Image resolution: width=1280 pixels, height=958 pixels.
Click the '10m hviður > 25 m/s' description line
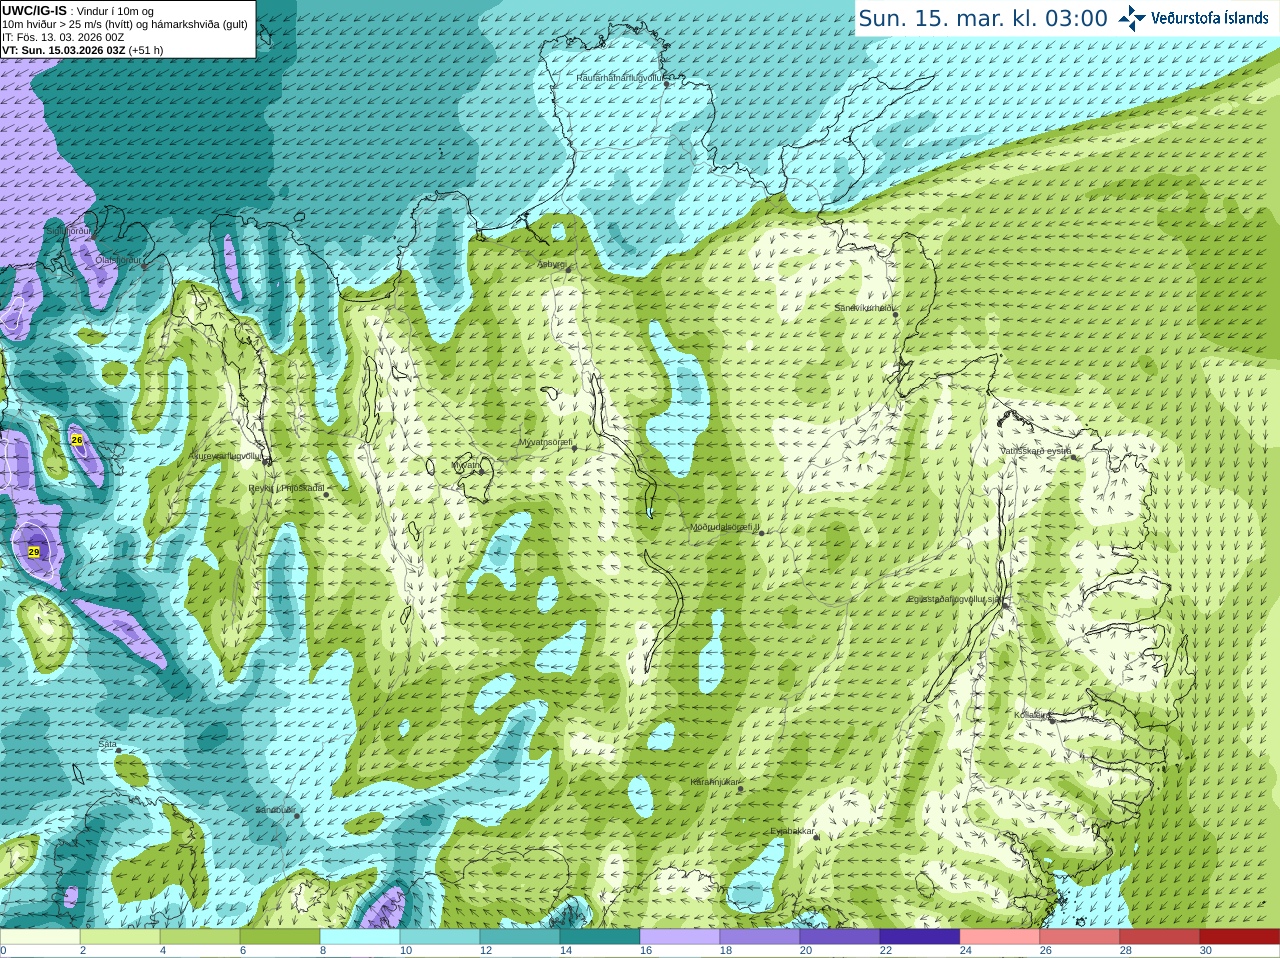(125, 24)
